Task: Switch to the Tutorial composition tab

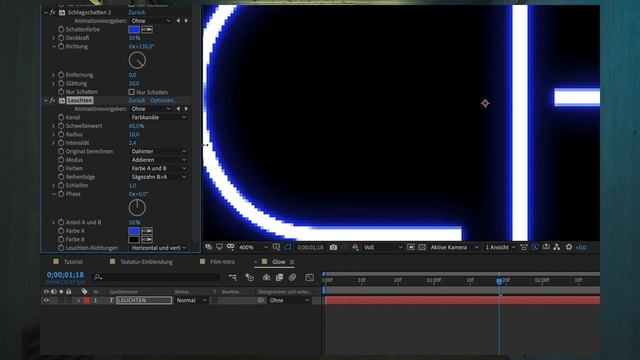Action: pyautogui.click(x=73, y=262)
